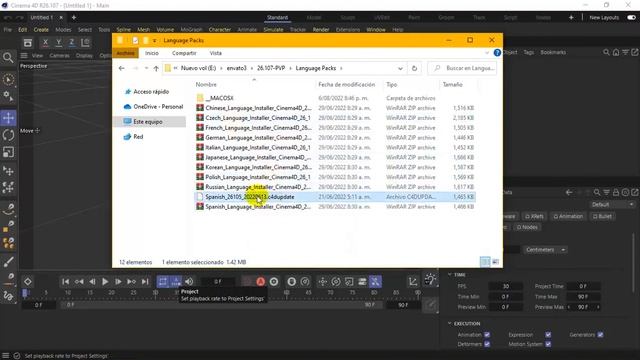Collapse the EXECUTION section

(449, 323)
